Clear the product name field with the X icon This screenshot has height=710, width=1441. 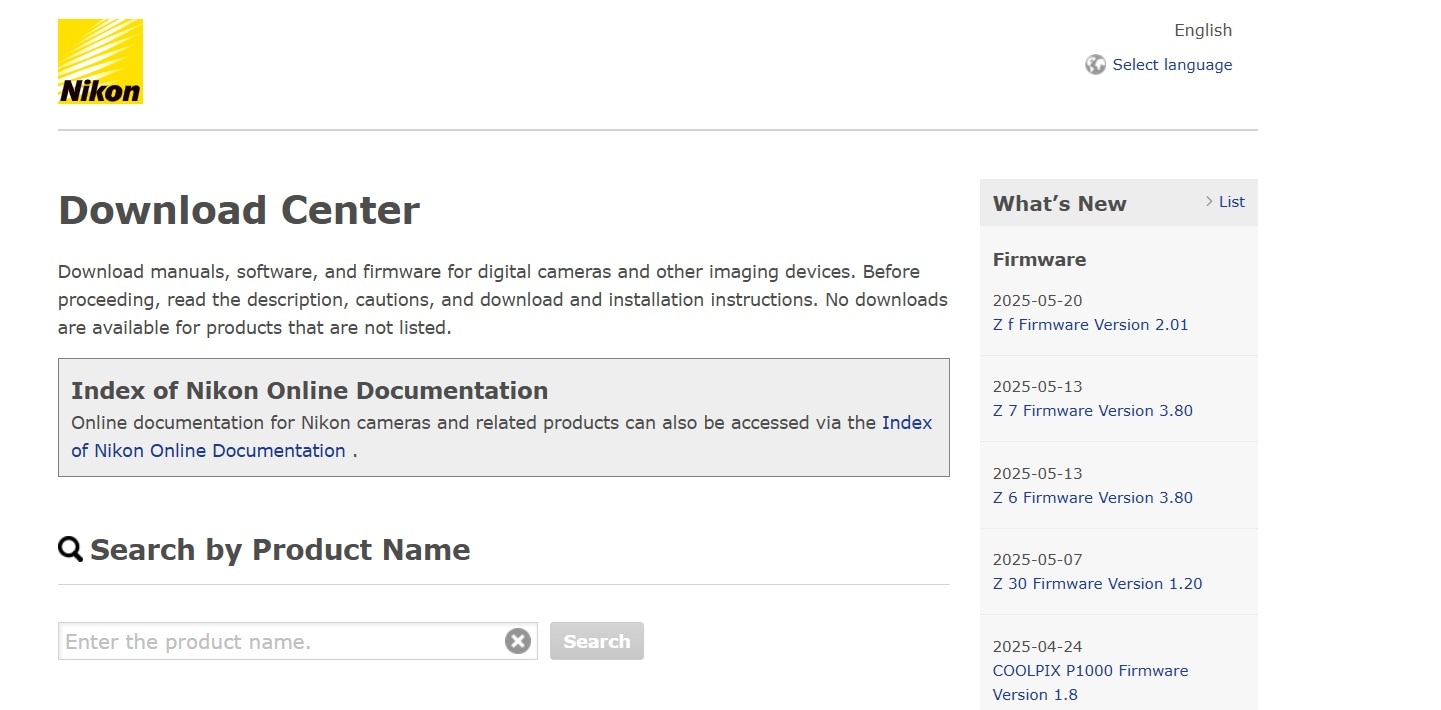point(518,641)
